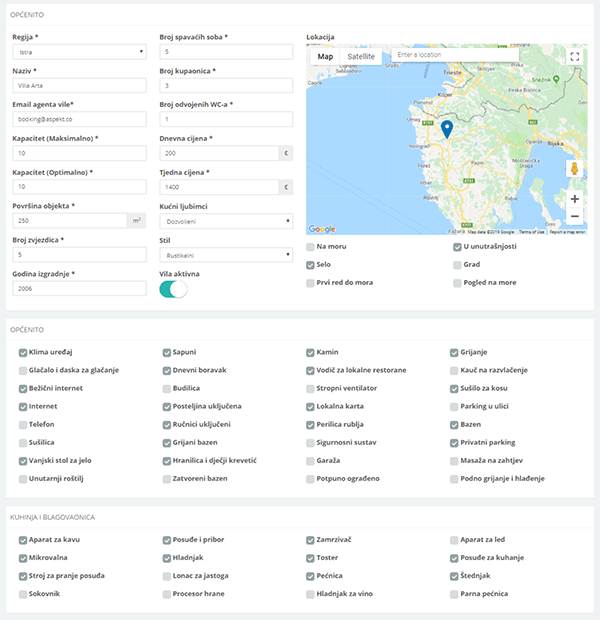Enable the Parna pećnica option
This screenshot has width=600, height=620.
point(455,594)
